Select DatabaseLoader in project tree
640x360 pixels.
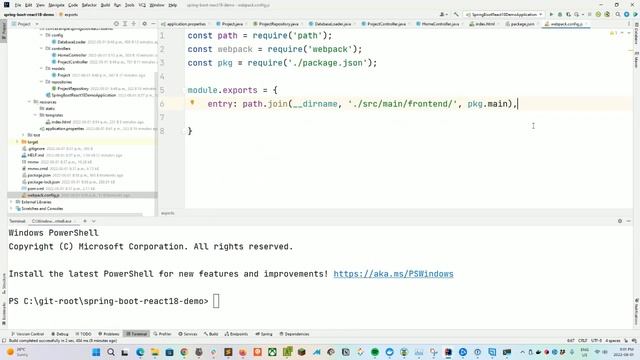(x=71, y=42)
